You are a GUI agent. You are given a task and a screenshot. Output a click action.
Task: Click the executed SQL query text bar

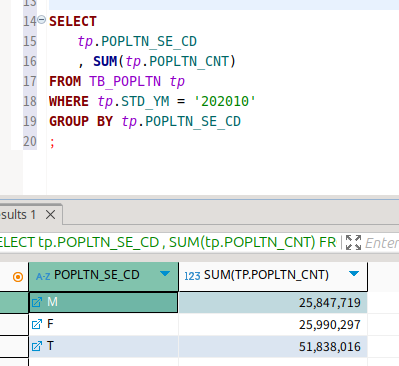click(x=168, y=242)
